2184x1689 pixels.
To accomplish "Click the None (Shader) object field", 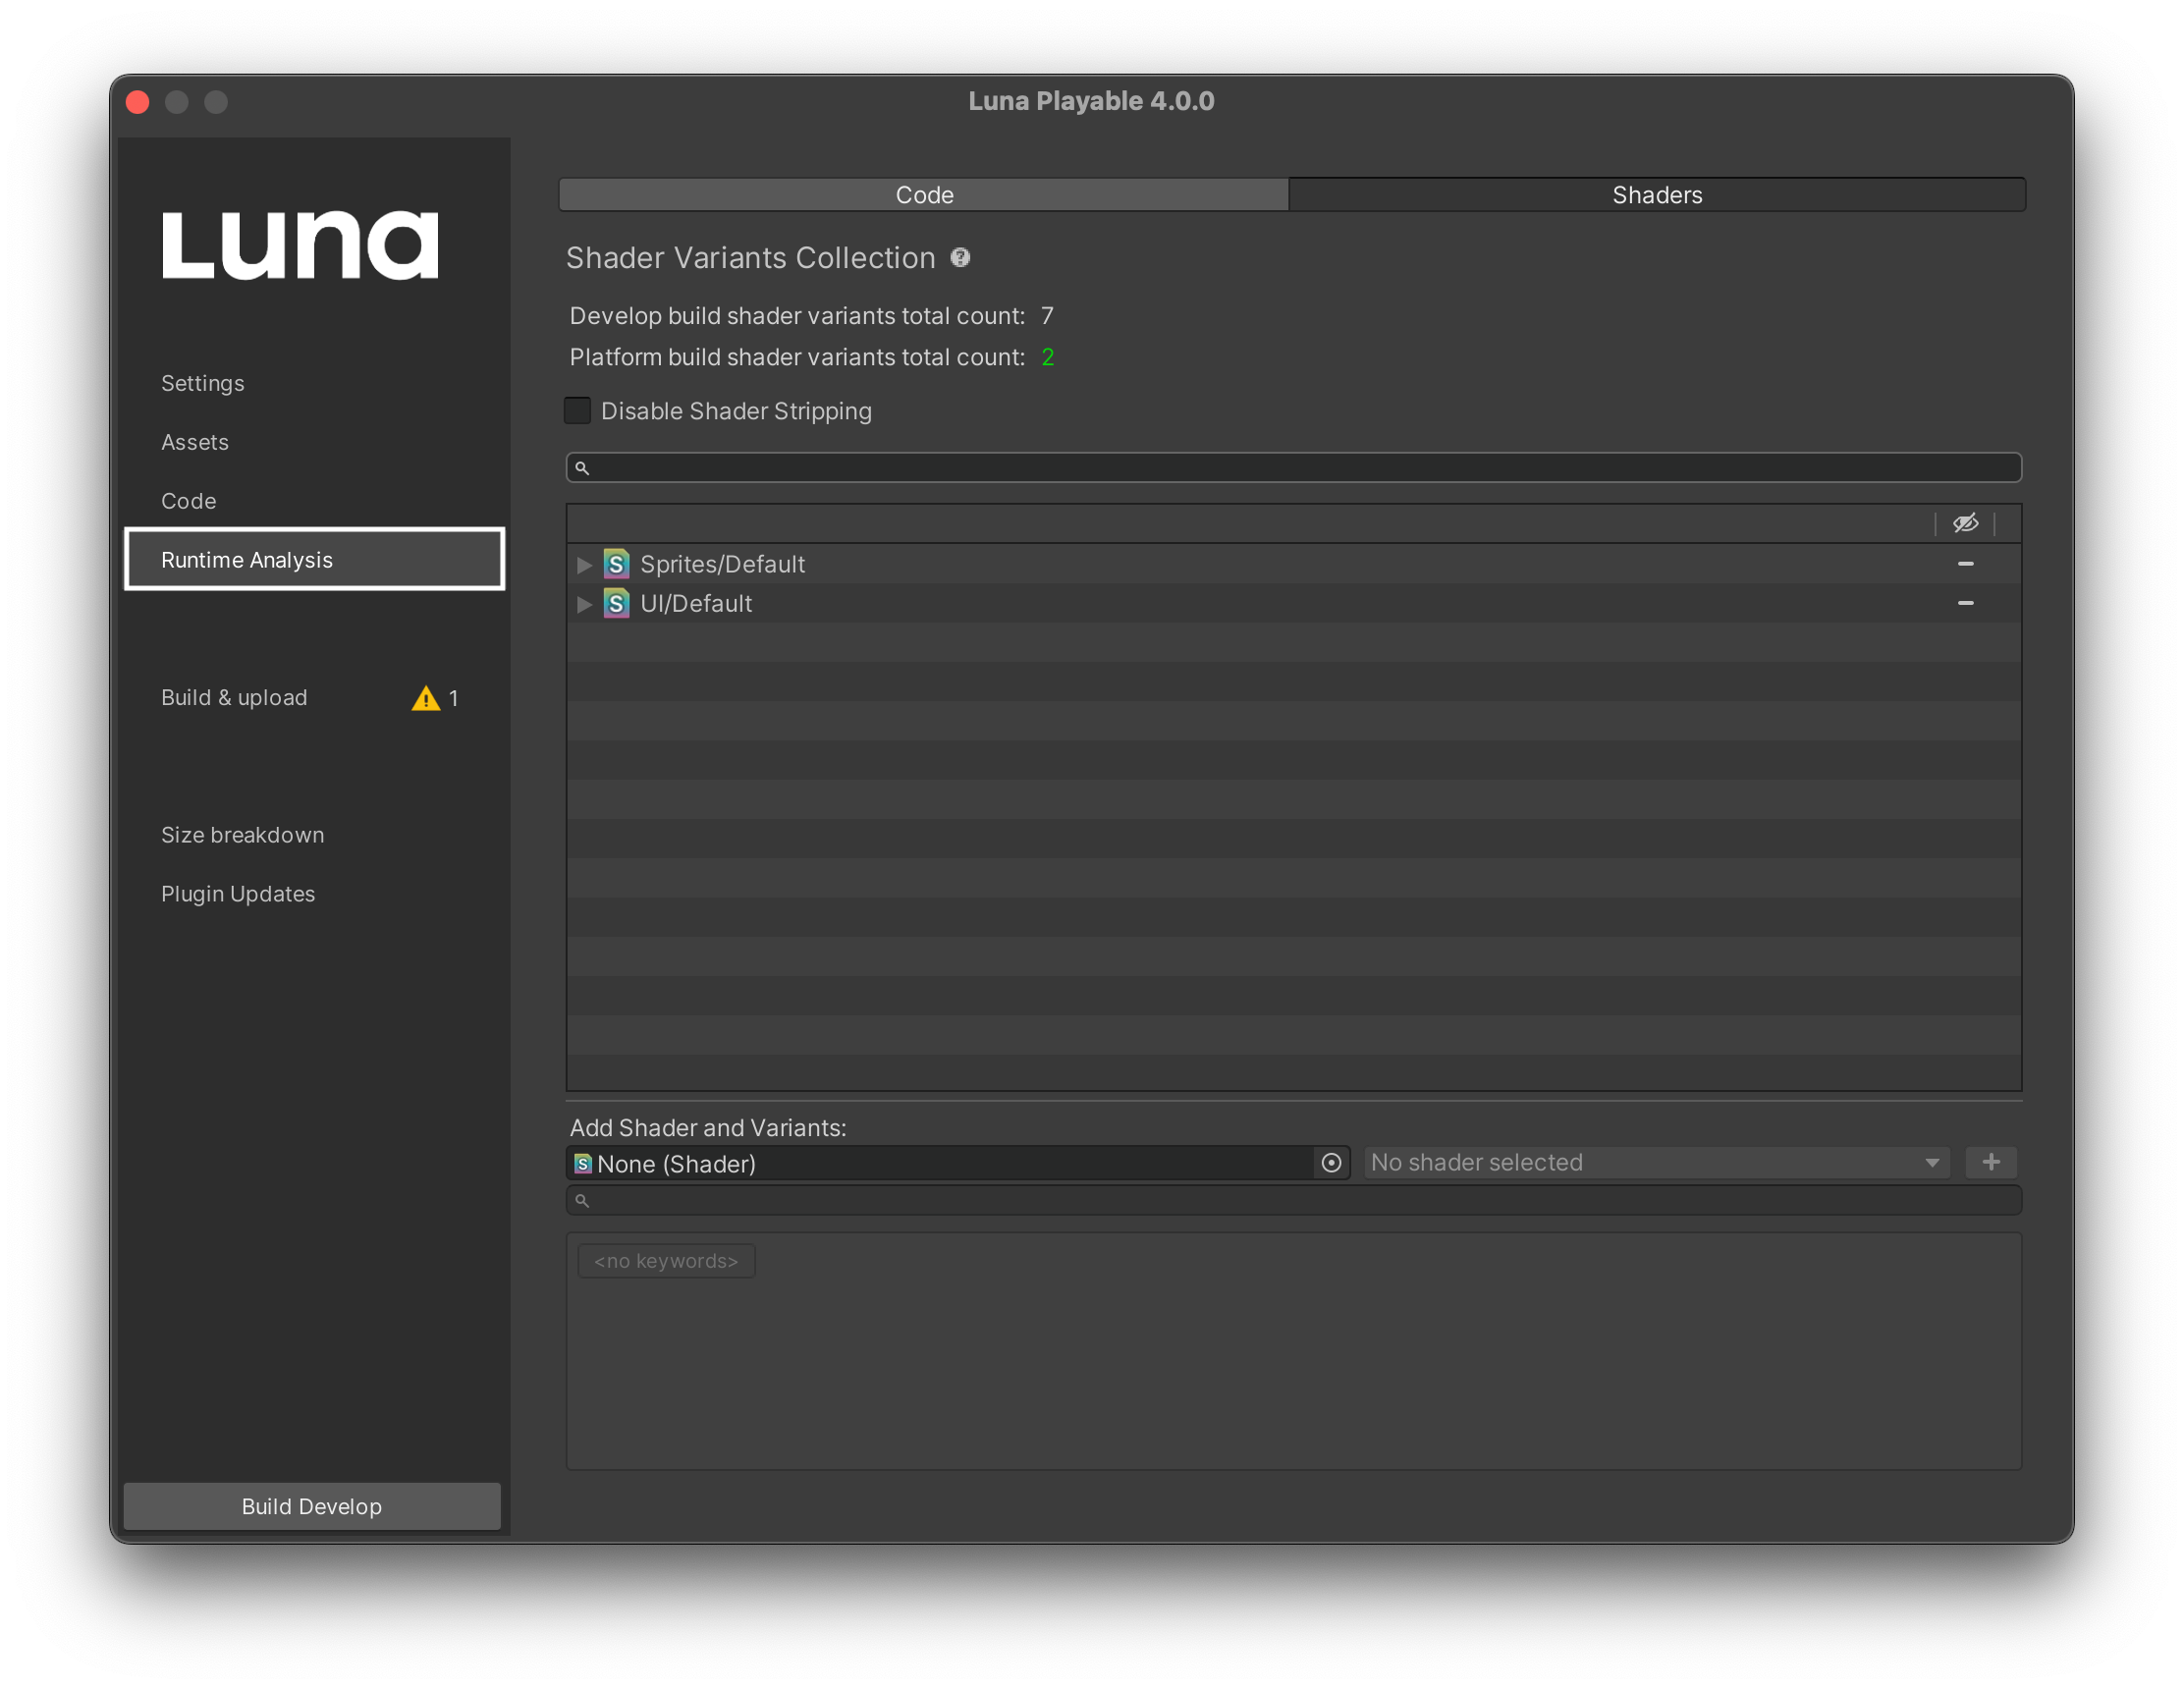I will coord(958,1163).
